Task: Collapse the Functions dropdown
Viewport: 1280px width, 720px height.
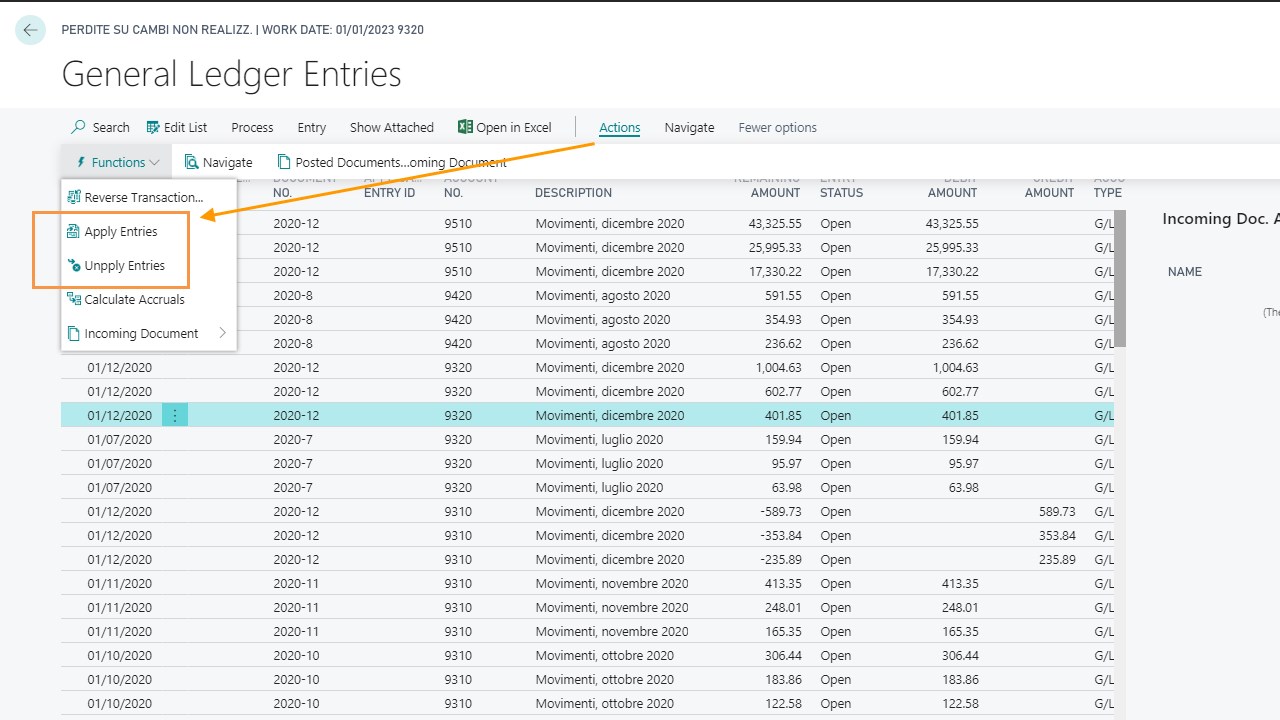Action: point(117,162)
